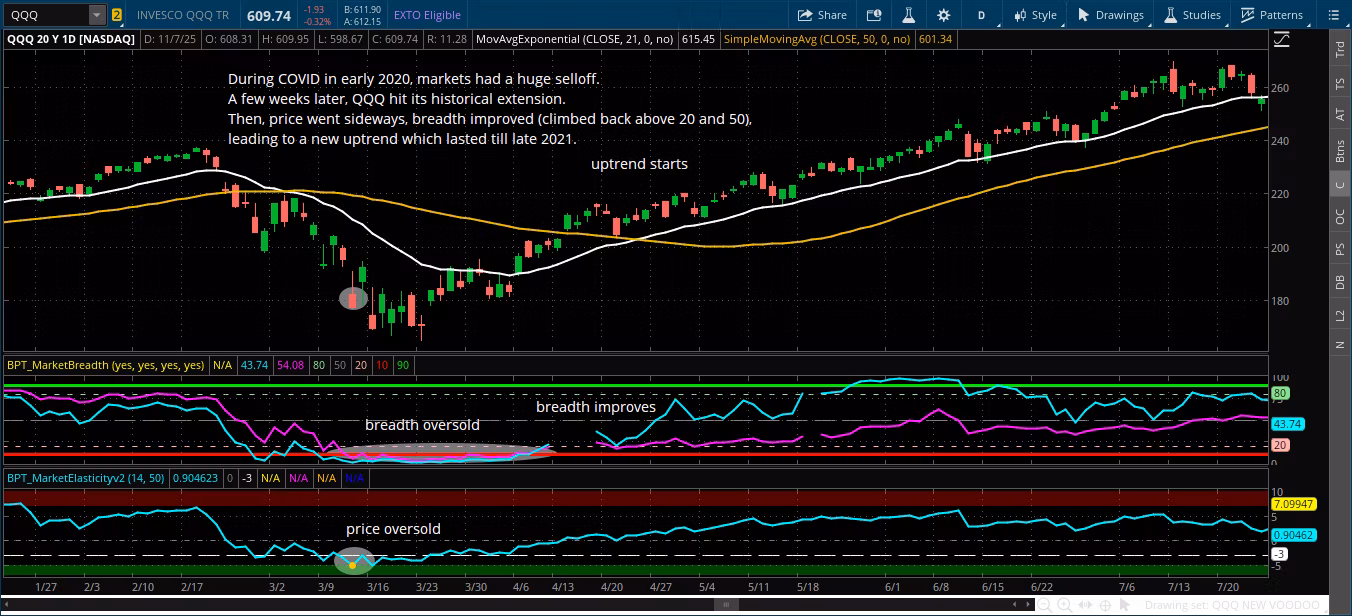The image size is (1352, 616).
Task: Click the yellow number 2 color link badge
Action: [117, 15]
